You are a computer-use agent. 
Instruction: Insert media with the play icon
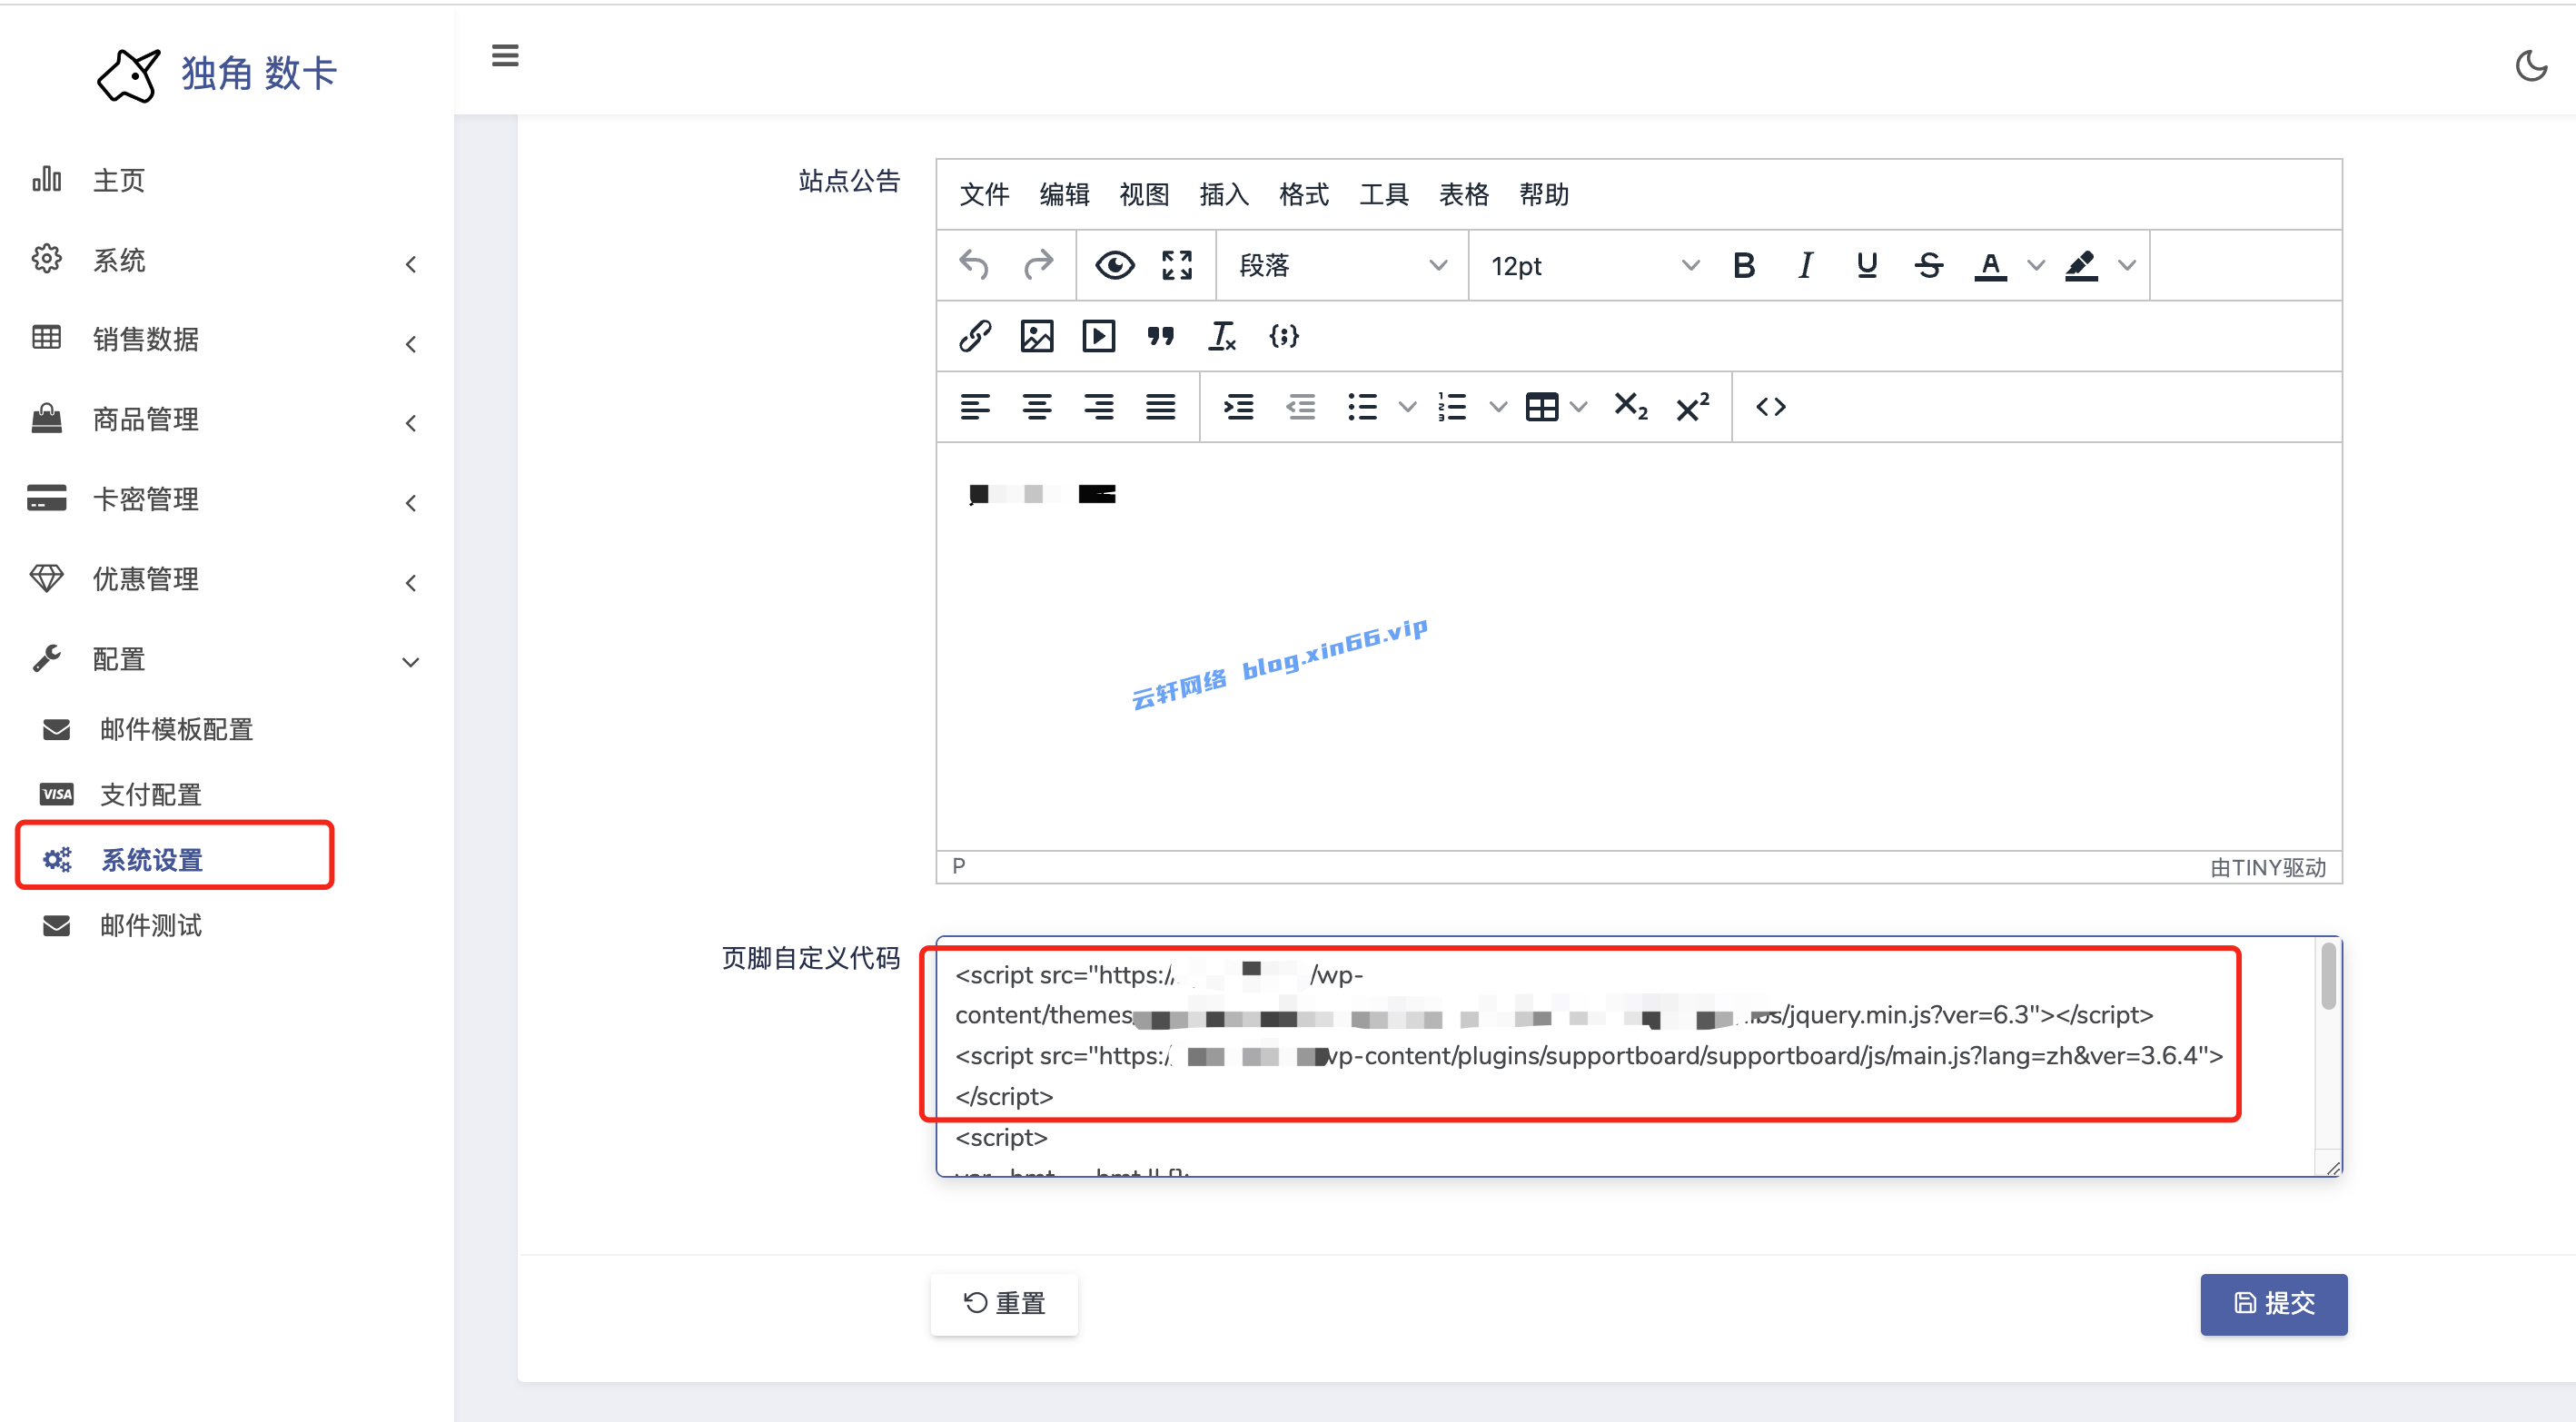[1099, 336]
